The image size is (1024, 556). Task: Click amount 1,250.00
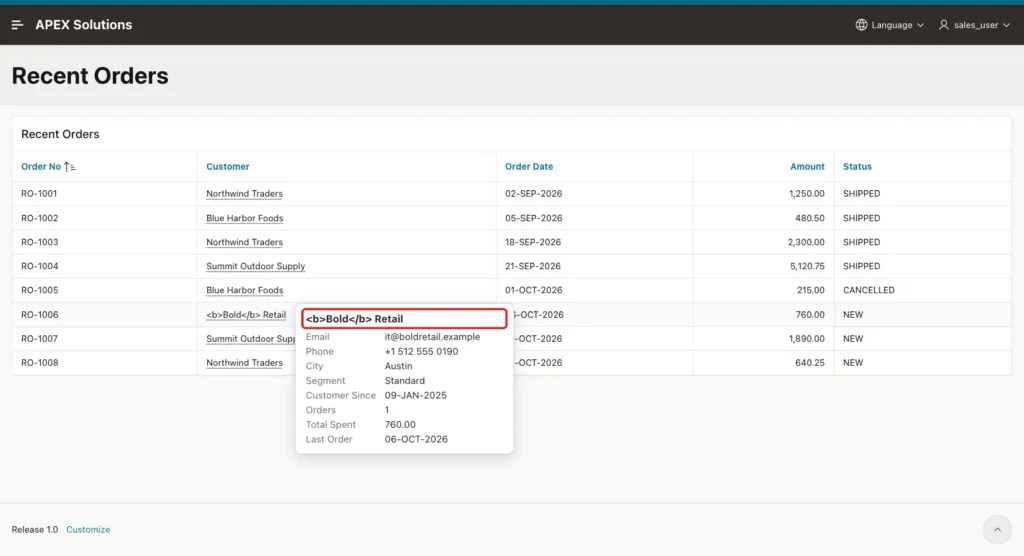pos(807,193)
